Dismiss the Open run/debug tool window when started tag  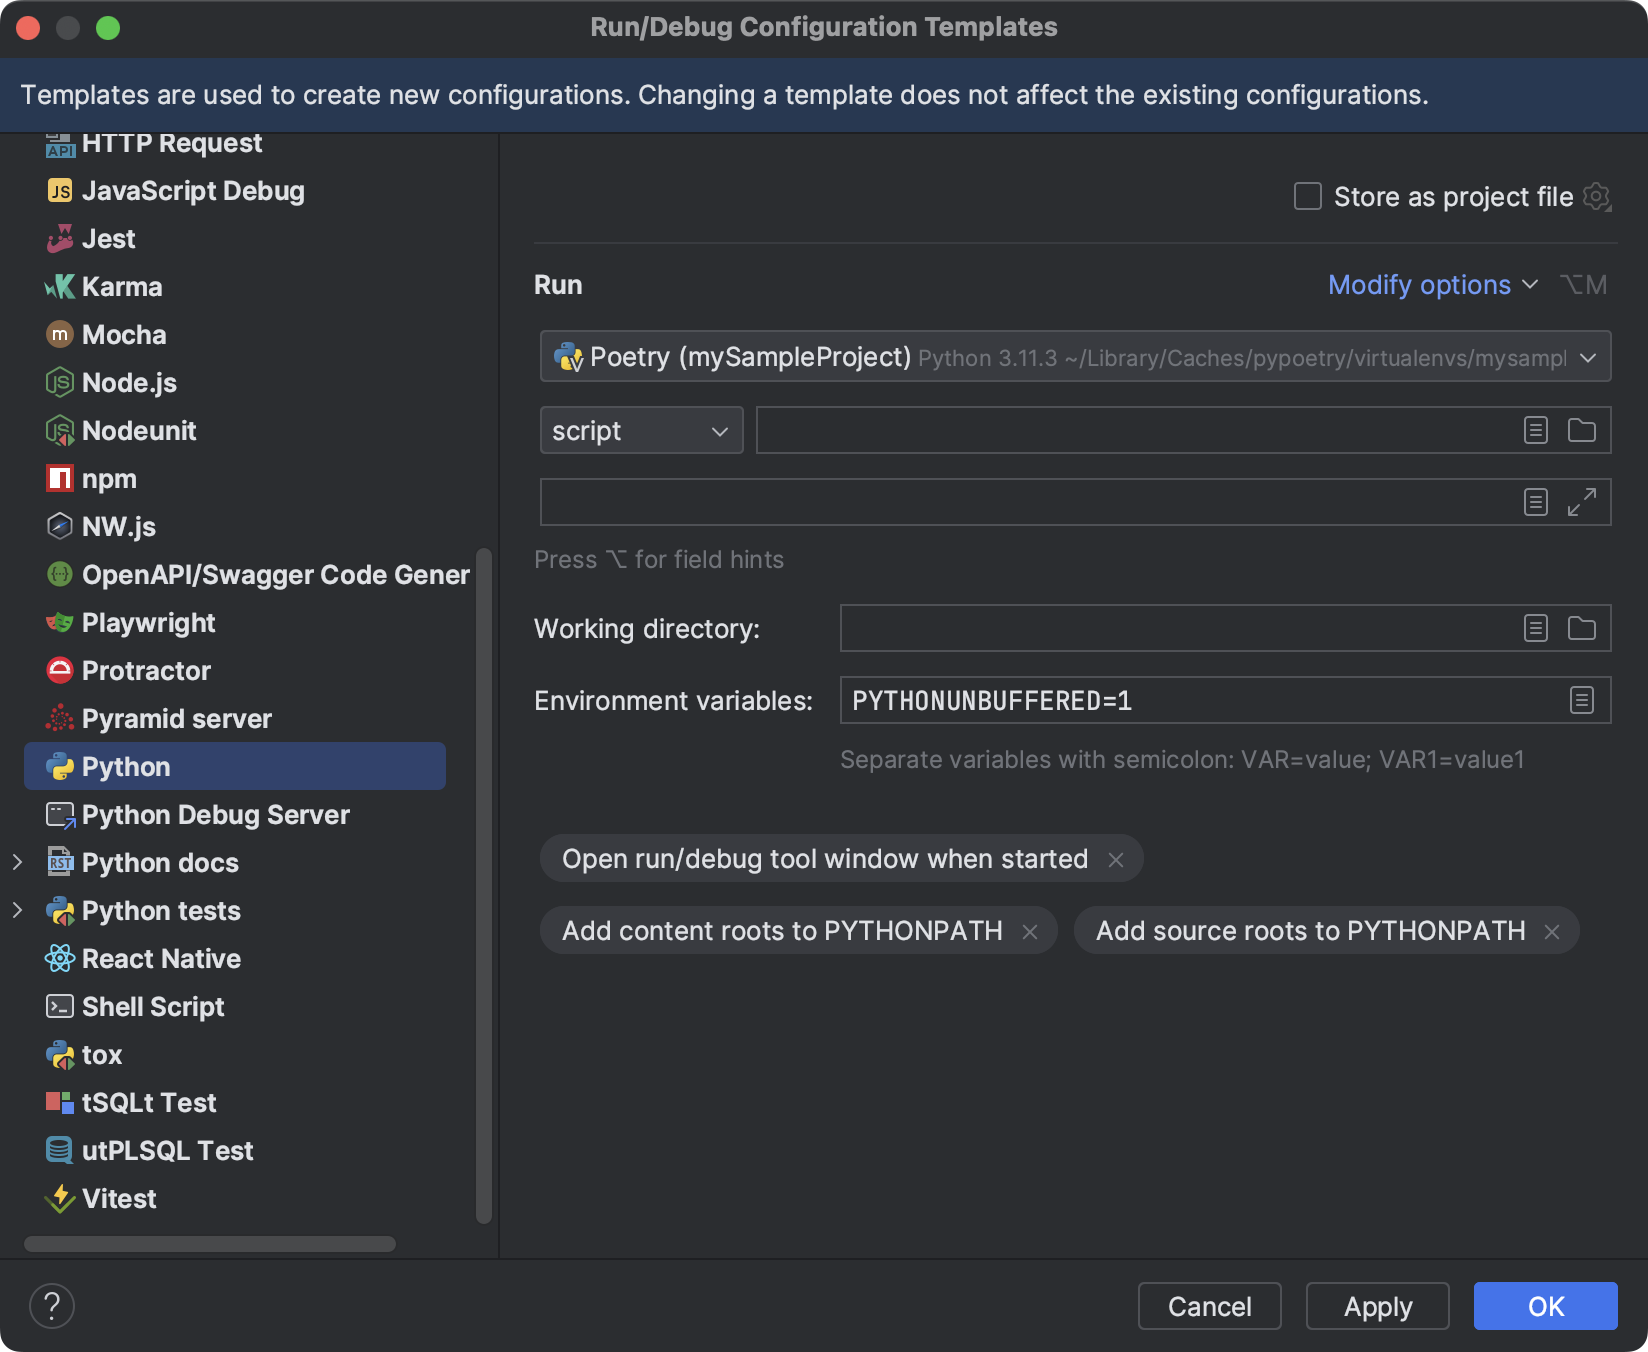point(1116,858)
